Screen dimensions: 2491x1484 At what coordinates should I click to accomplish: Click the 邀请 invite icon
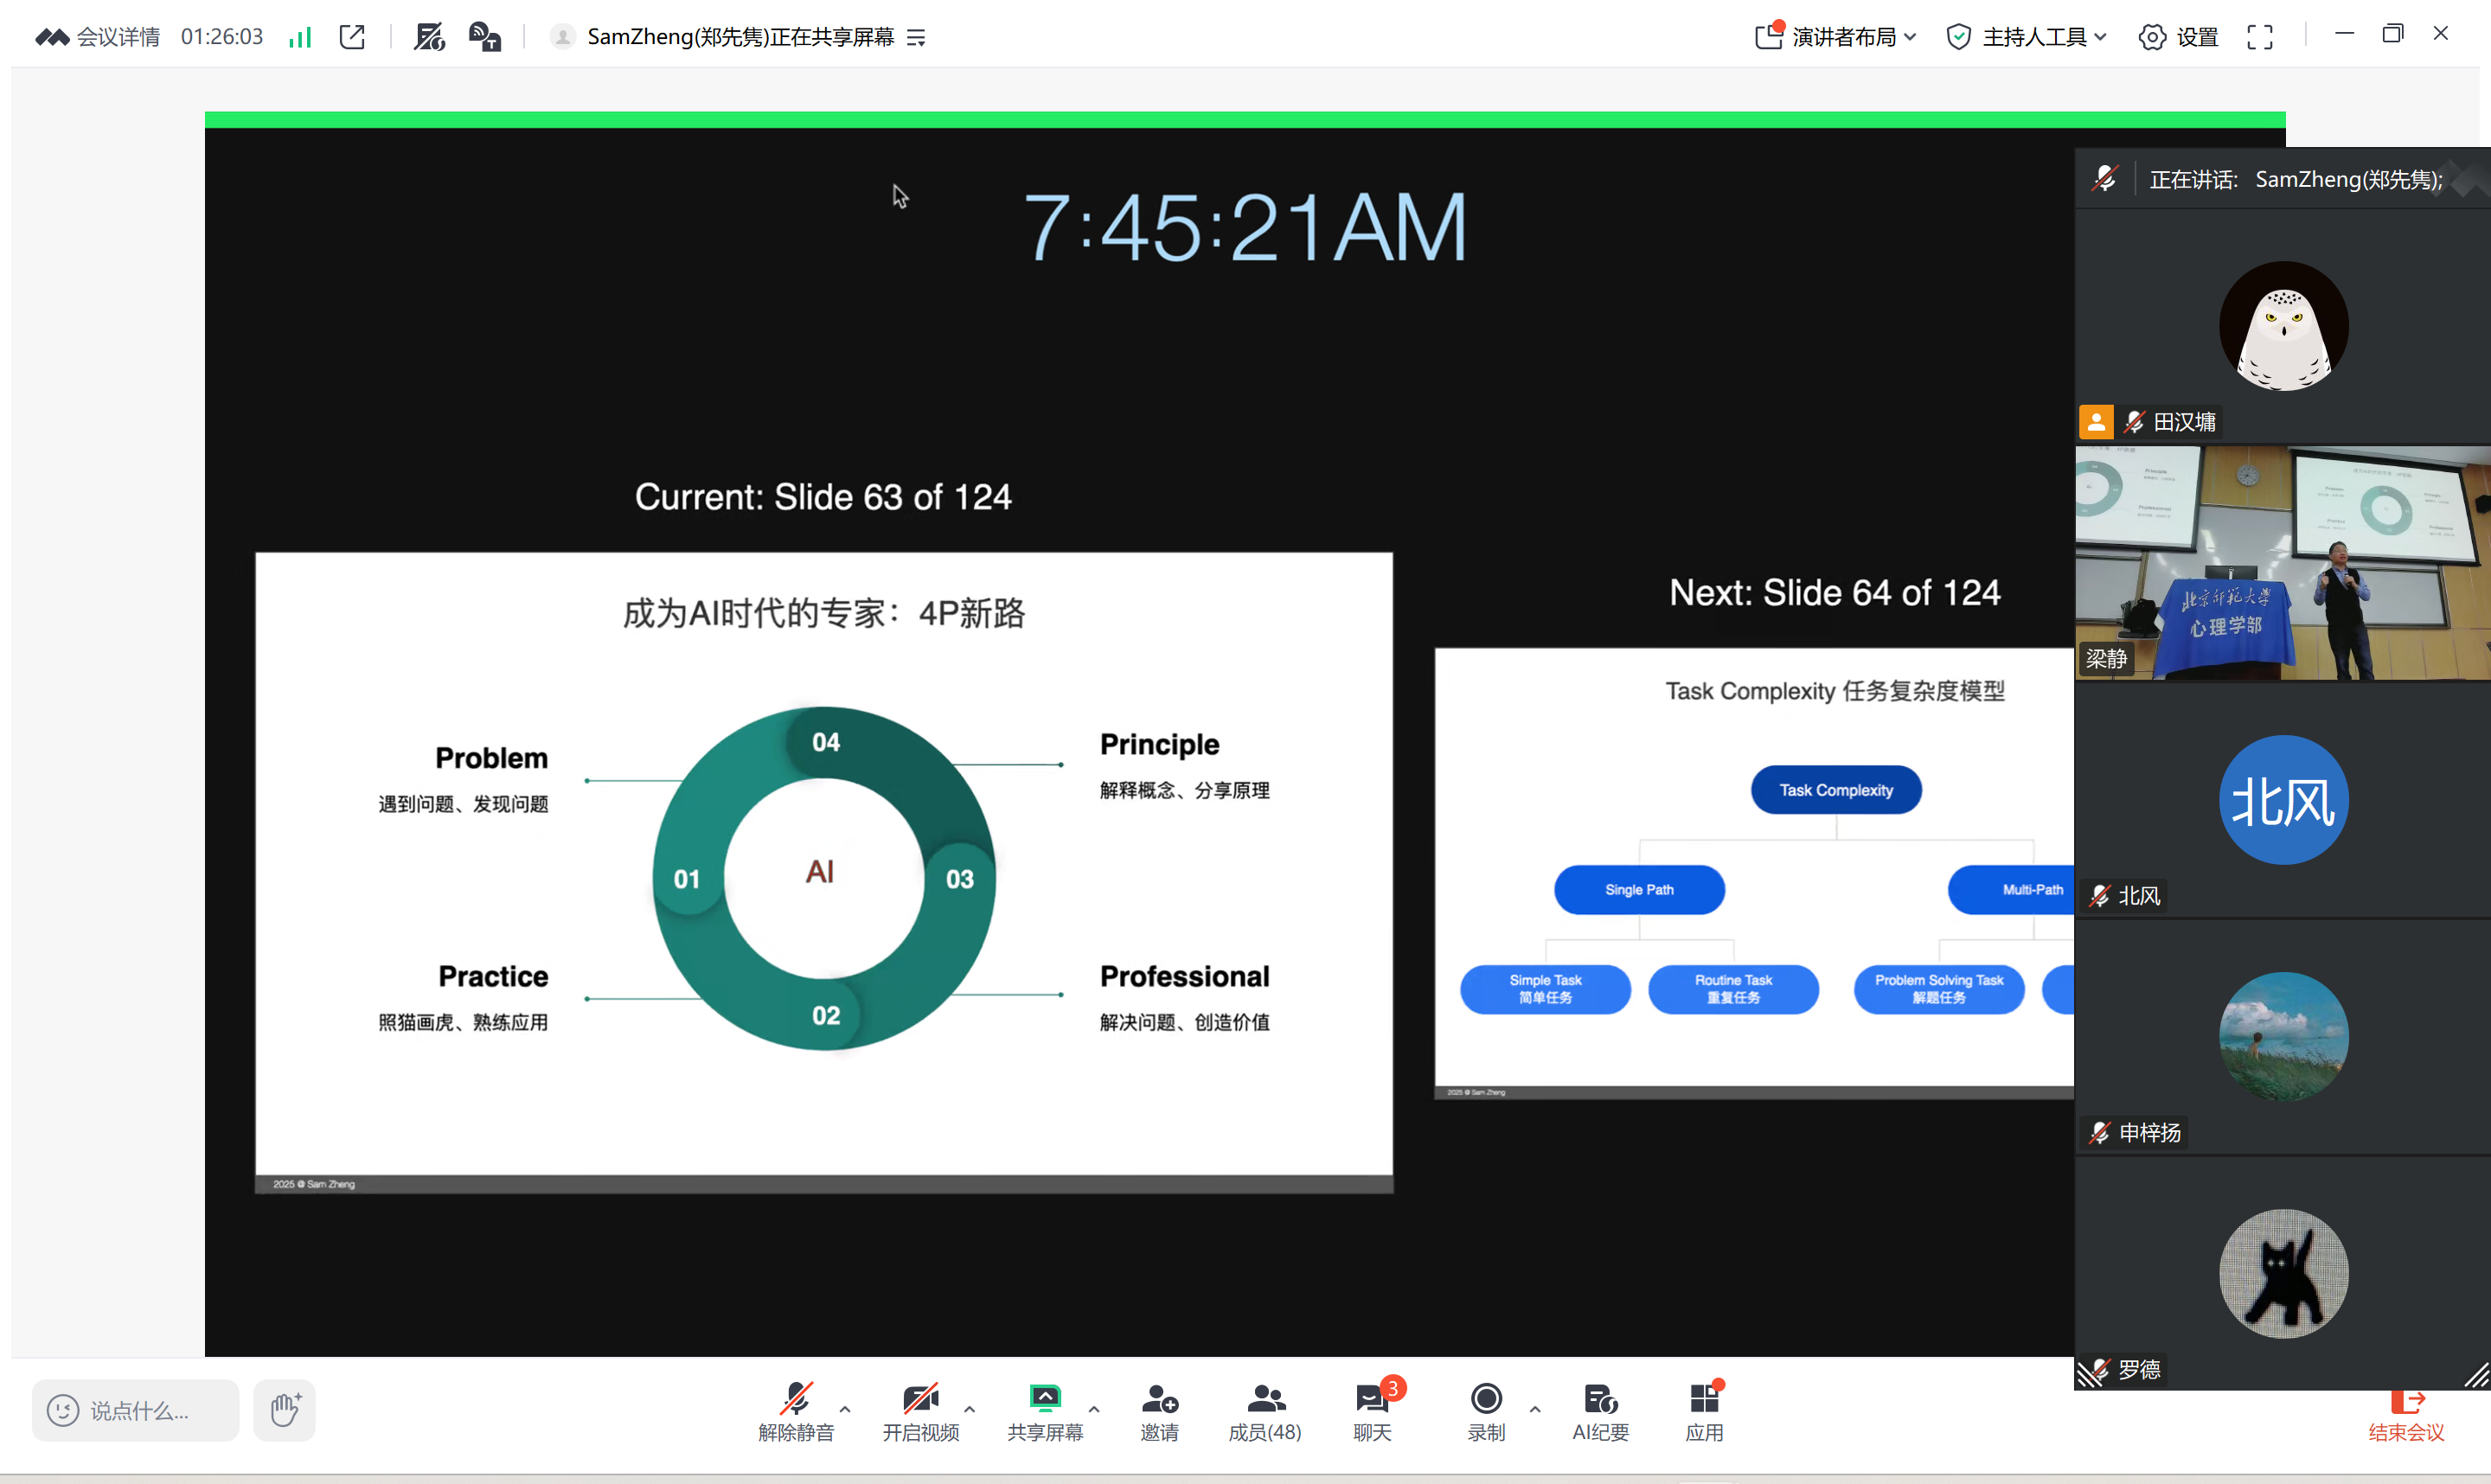point(1159,1410)
